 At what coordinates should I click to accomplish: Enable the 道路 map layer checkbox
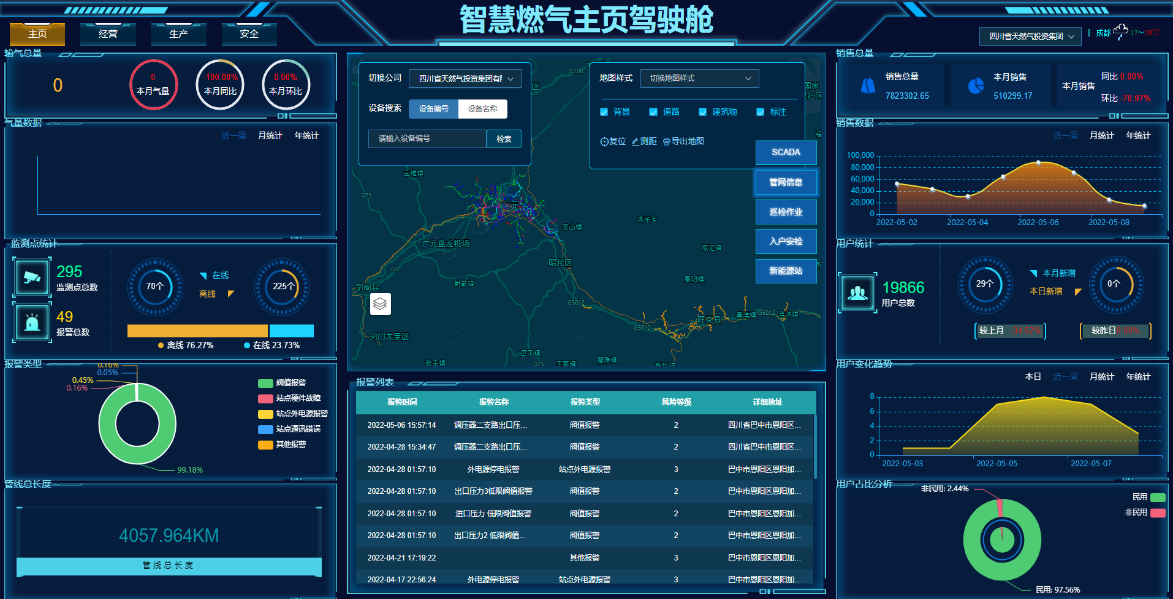652,112
